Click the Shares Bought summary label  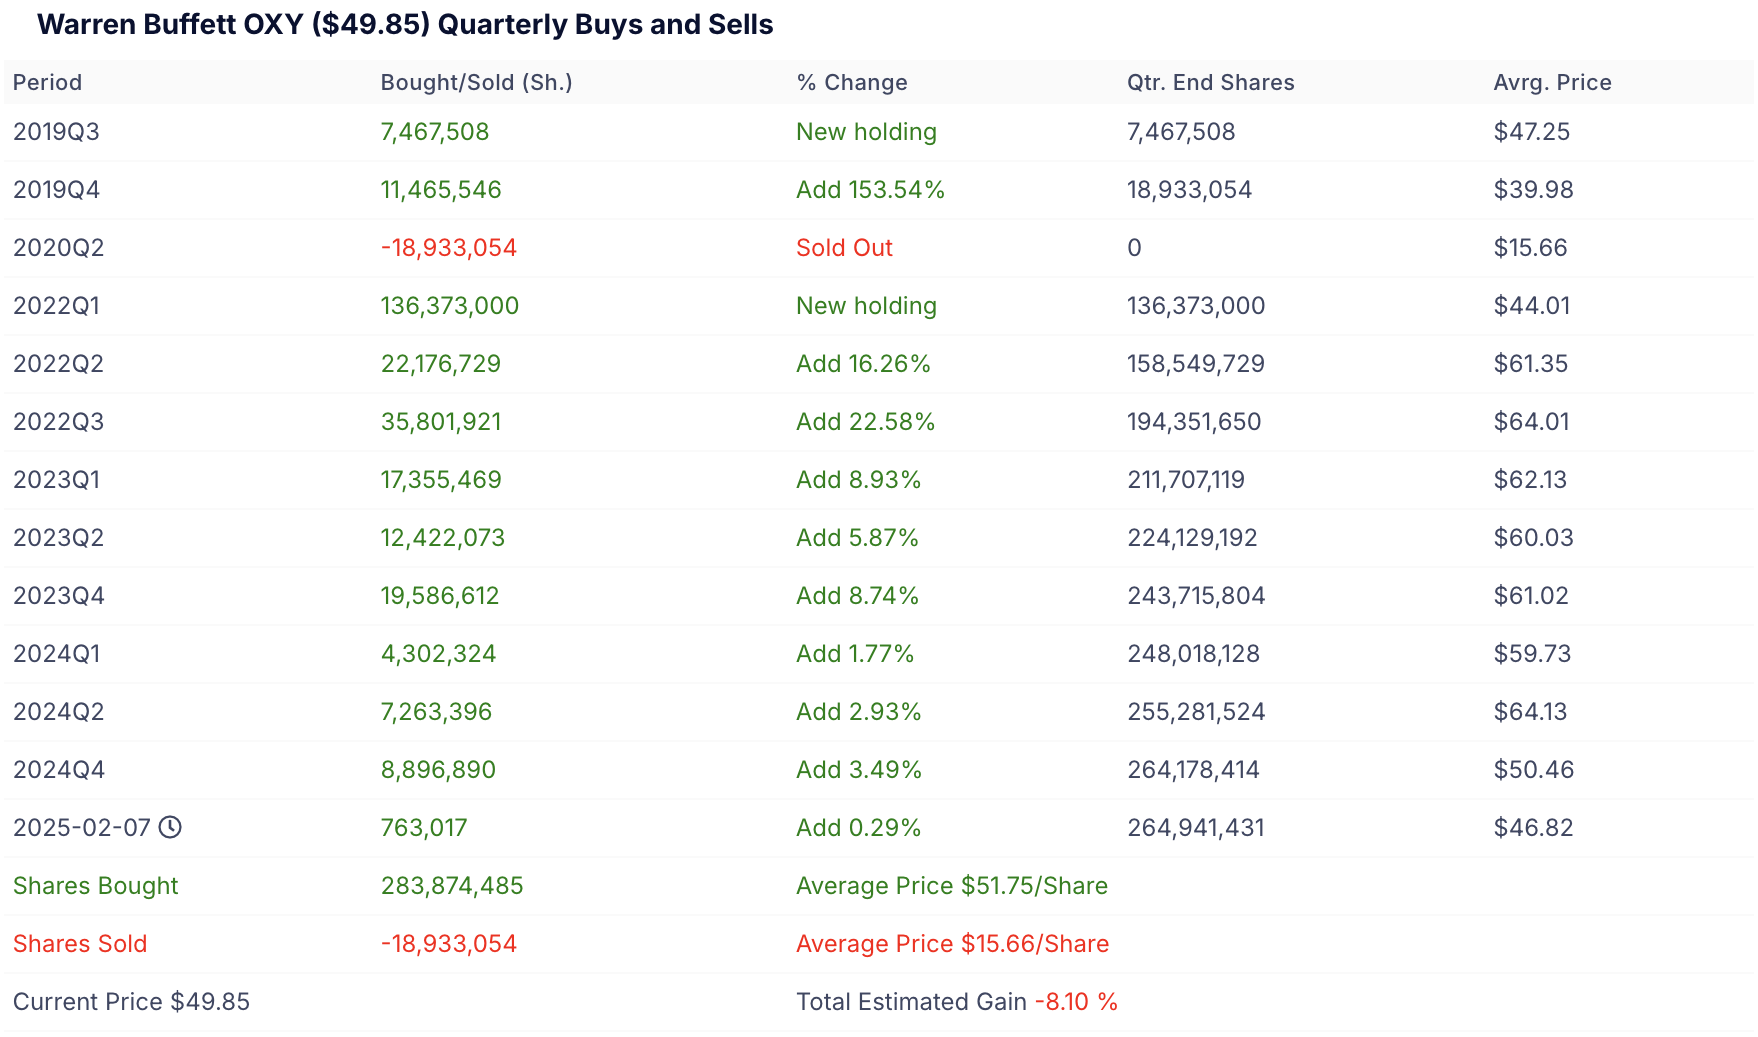point(95,886)
